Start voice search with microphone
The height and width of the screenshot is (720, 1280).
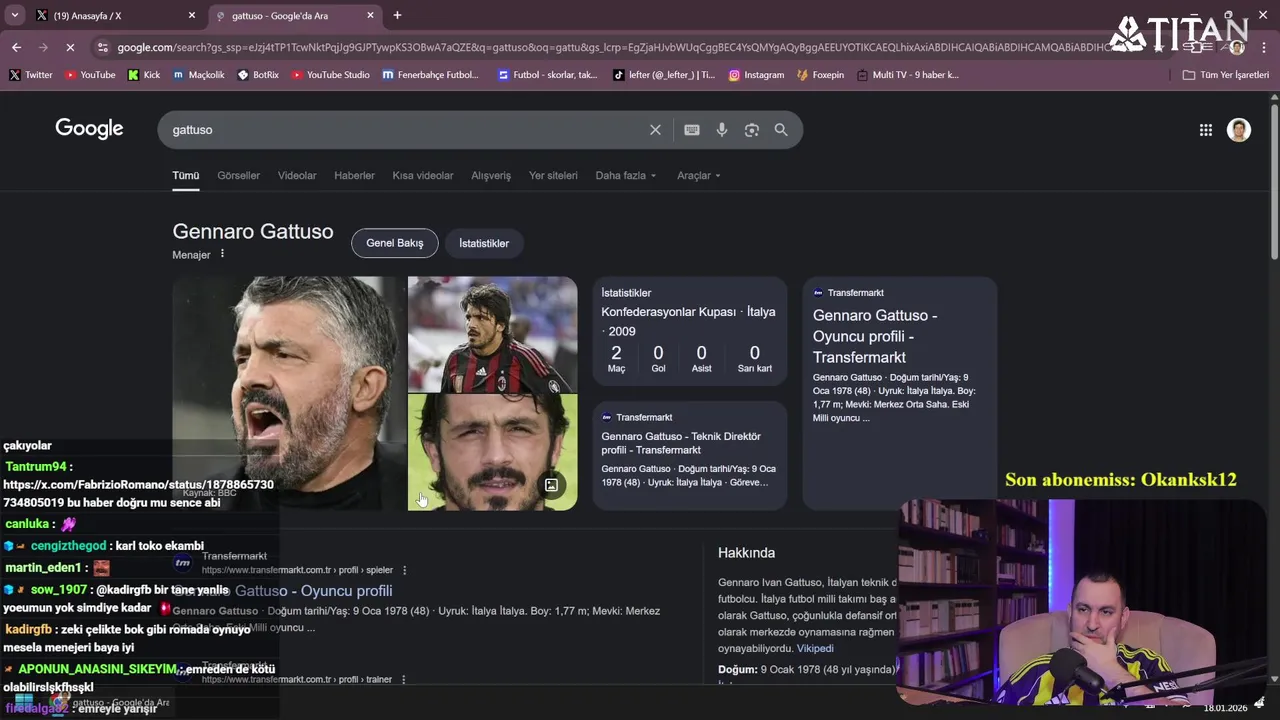(721, 130)
